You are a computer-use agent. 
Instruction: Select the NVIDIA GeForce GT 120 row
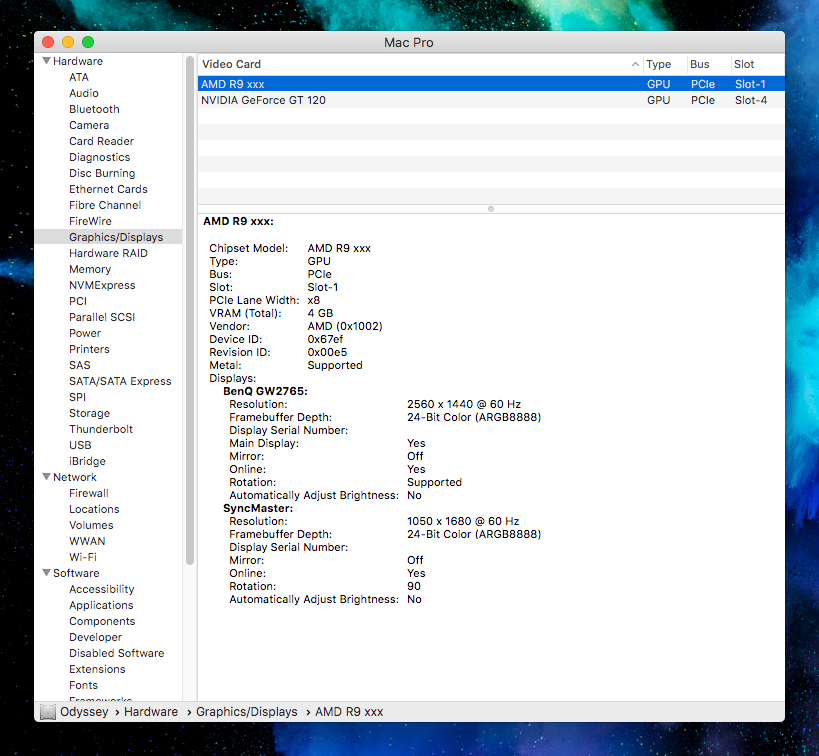(x=491, y=100)
